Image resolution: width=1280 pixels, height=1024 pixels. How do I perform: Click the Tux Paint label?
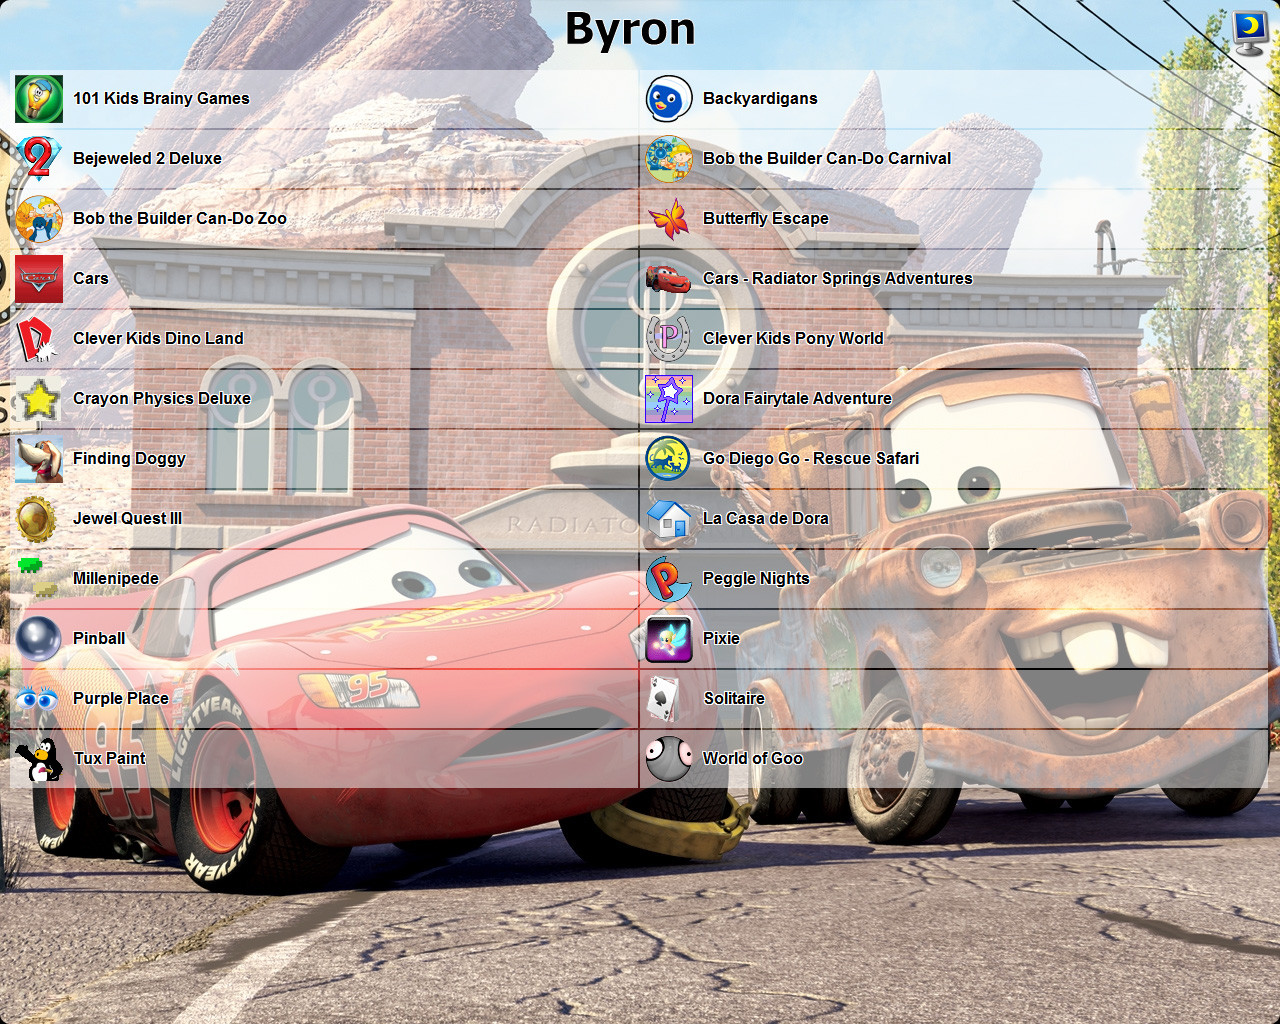pos(110,758)
